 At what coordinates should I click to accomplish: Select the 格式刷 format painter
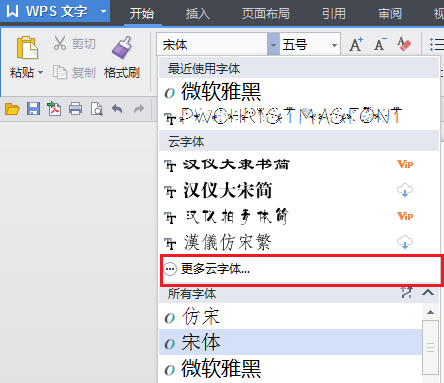pos(122,58)
